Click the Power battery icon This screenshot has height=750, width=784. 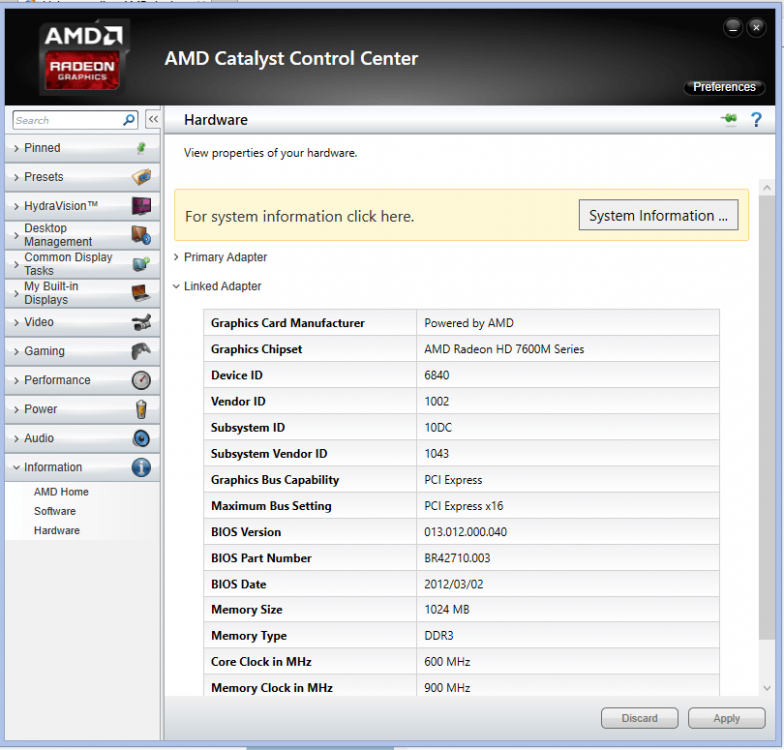click(142, 409)
